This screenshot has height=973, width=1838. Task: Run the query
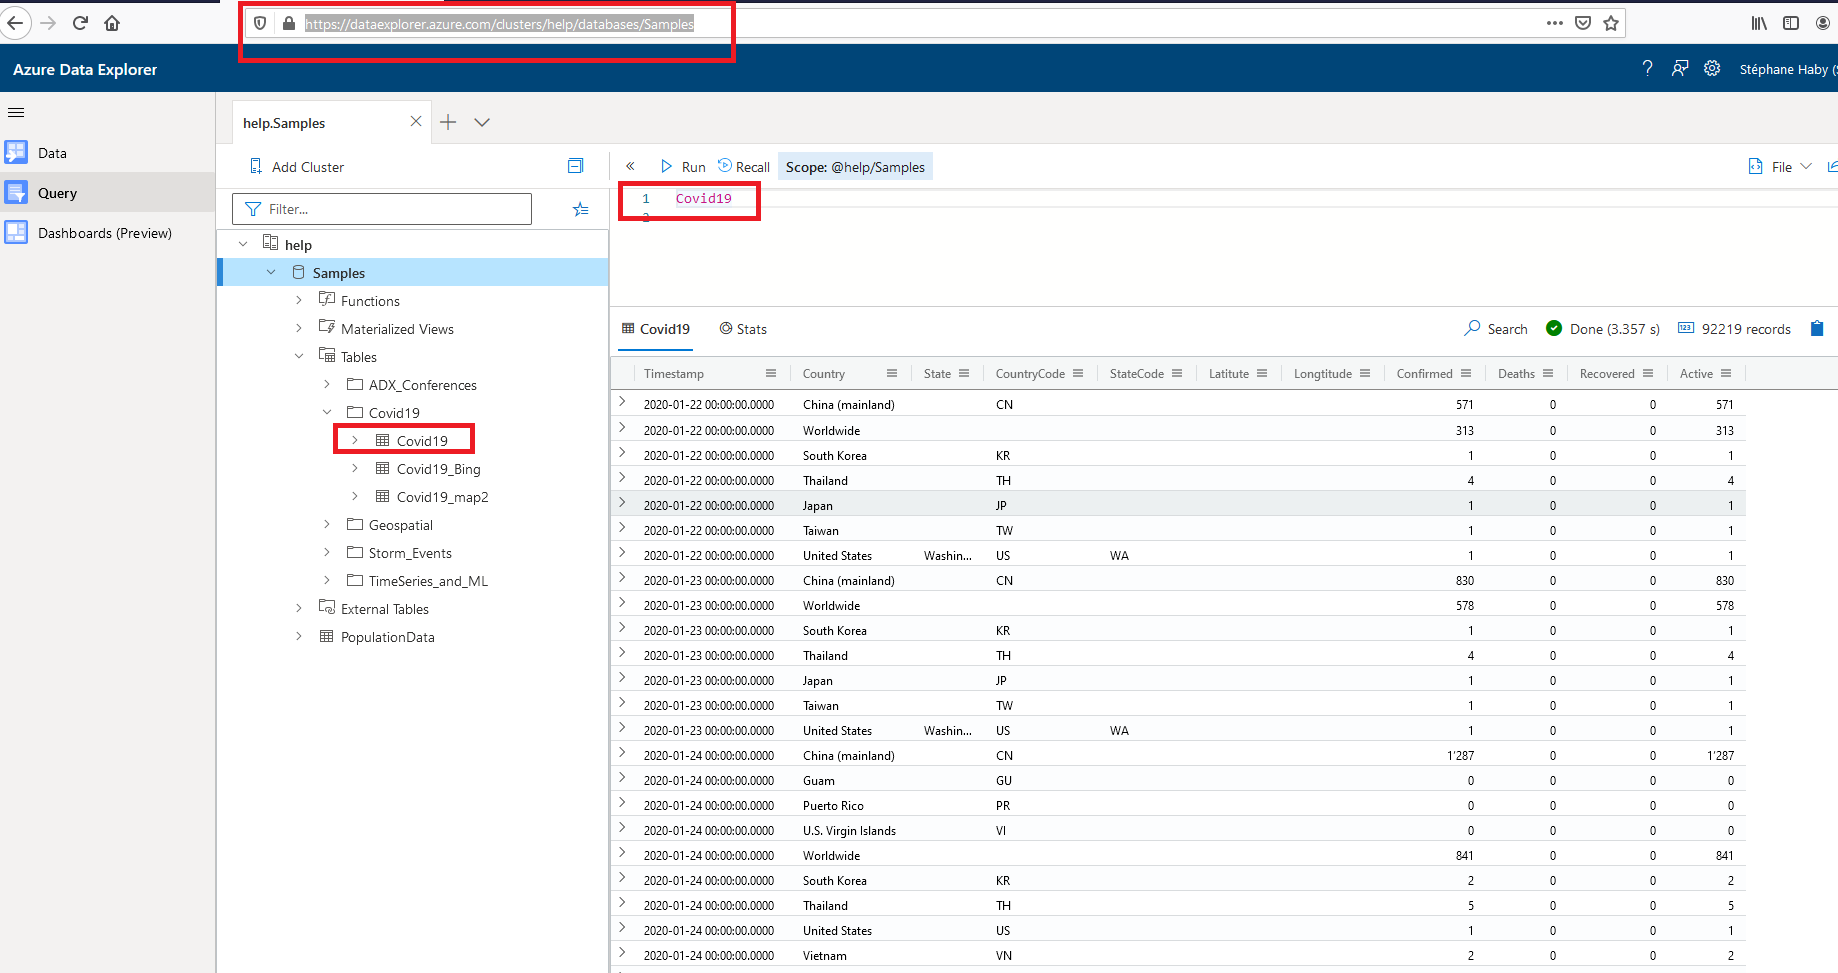(683, 167)
